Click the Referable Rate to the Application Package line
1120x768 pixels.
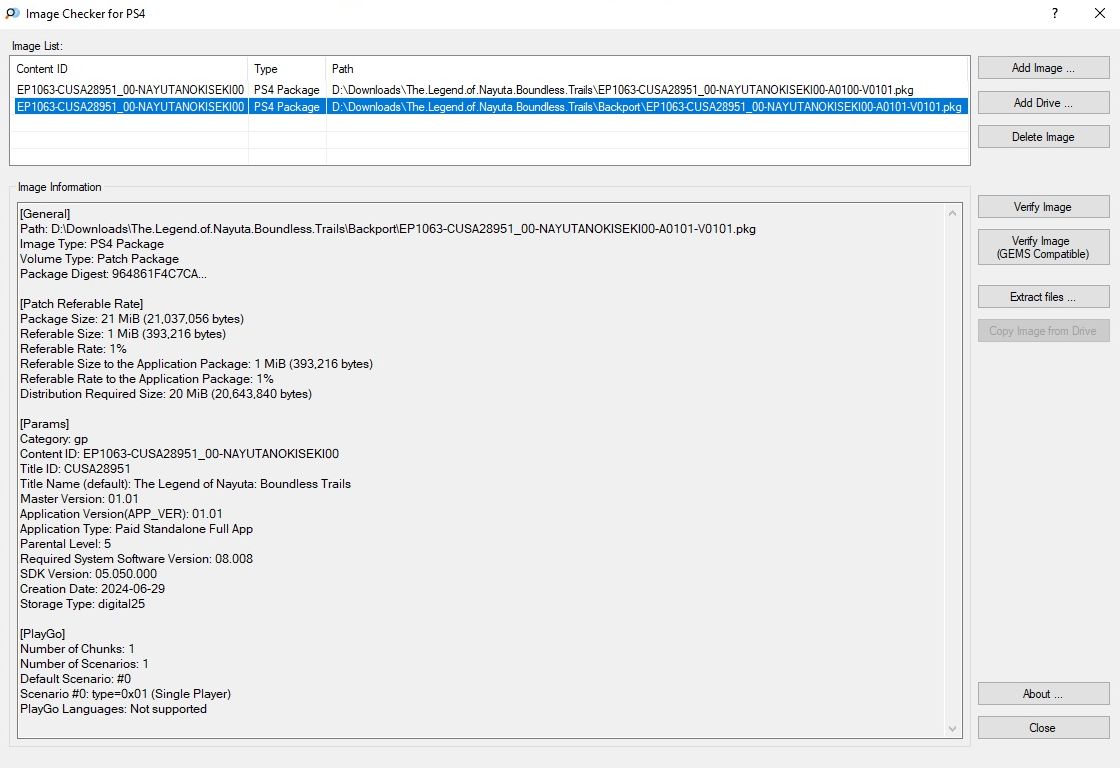[x=146, y=379]
